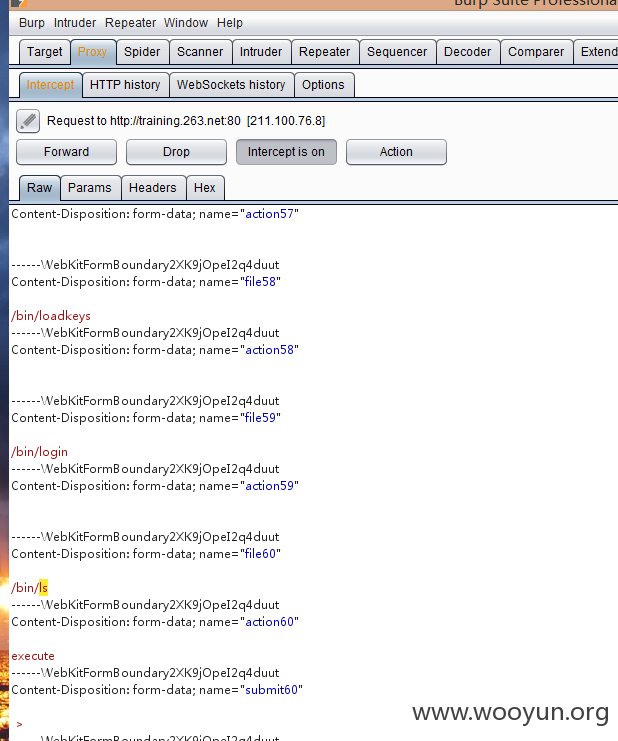This screenshot has height=741, width=618.
Task: Open the Burp menu
Action: 32,23
